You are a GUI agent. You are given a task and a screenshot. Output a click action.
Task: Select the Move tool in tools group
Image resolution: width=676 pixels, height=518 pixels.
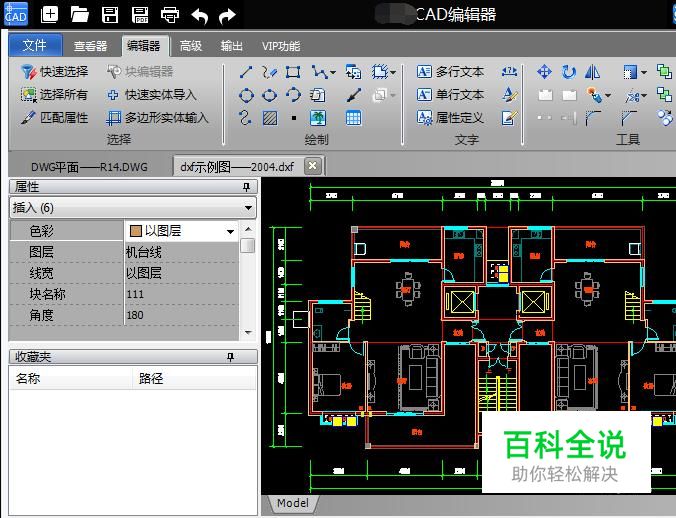pyautogui.click(x=545, y=72)
